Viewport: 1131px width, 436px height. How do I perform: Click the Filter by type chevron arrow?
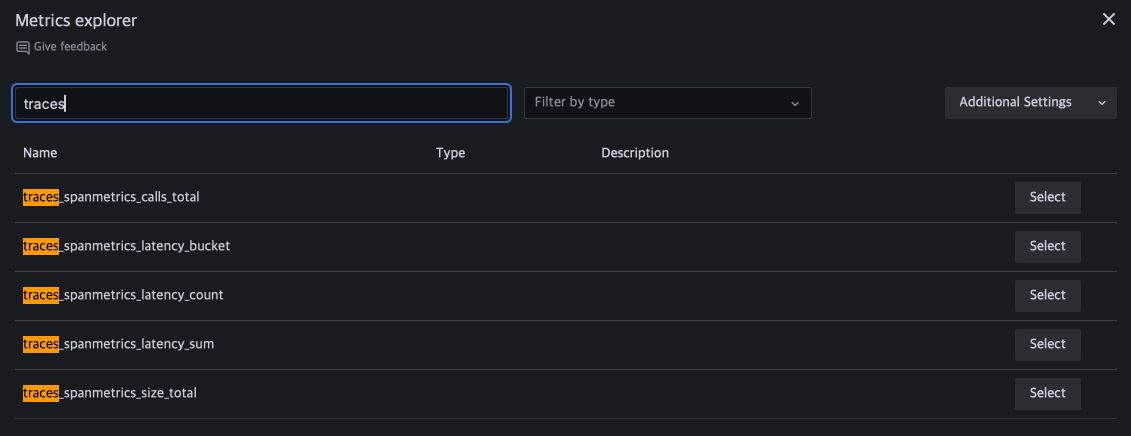795,103
